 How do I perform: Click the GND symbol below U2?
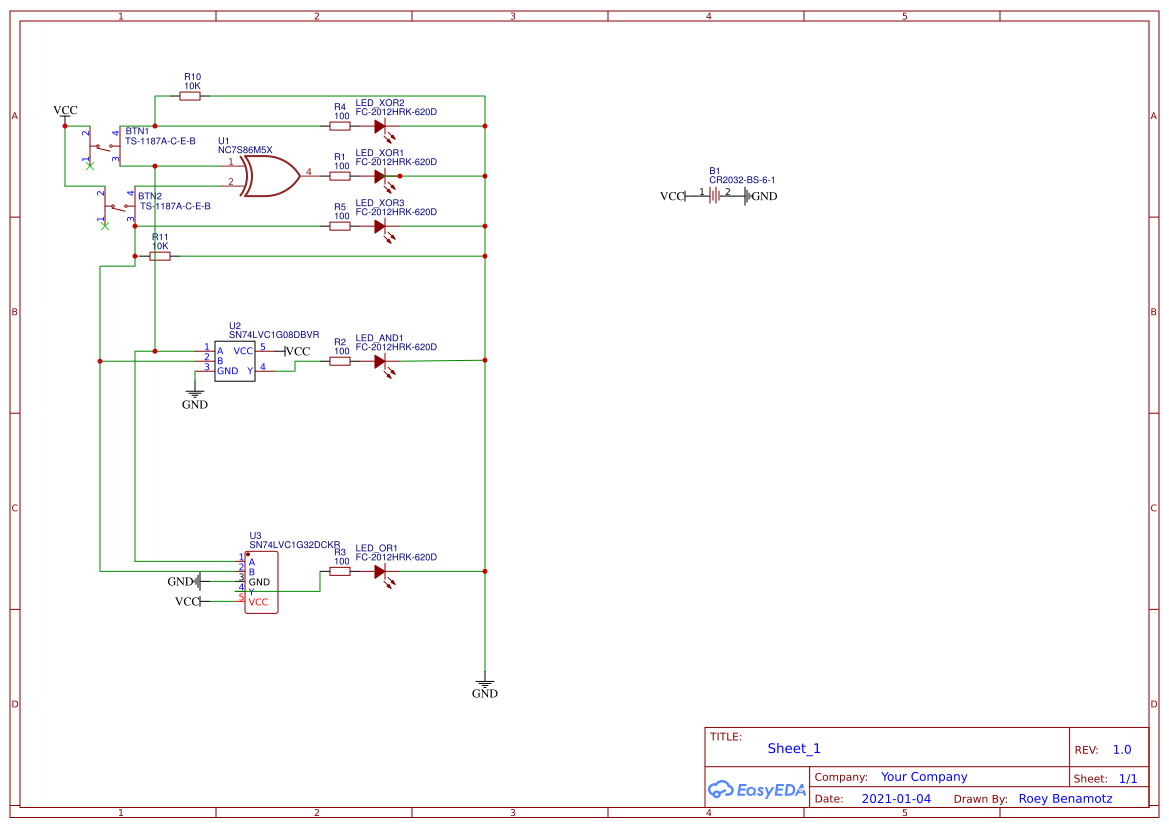point(195,392)
